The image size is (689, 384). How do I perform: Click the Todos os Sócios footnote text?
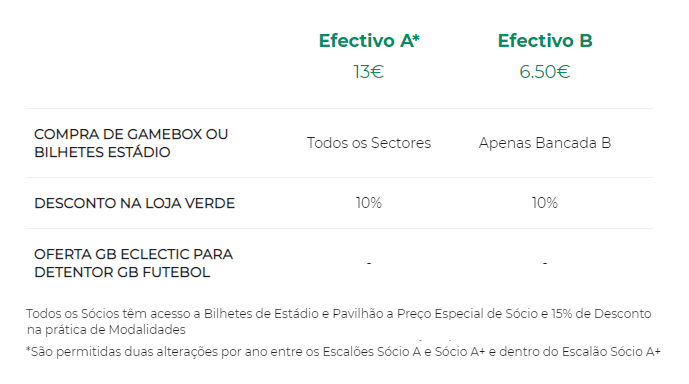338,322
